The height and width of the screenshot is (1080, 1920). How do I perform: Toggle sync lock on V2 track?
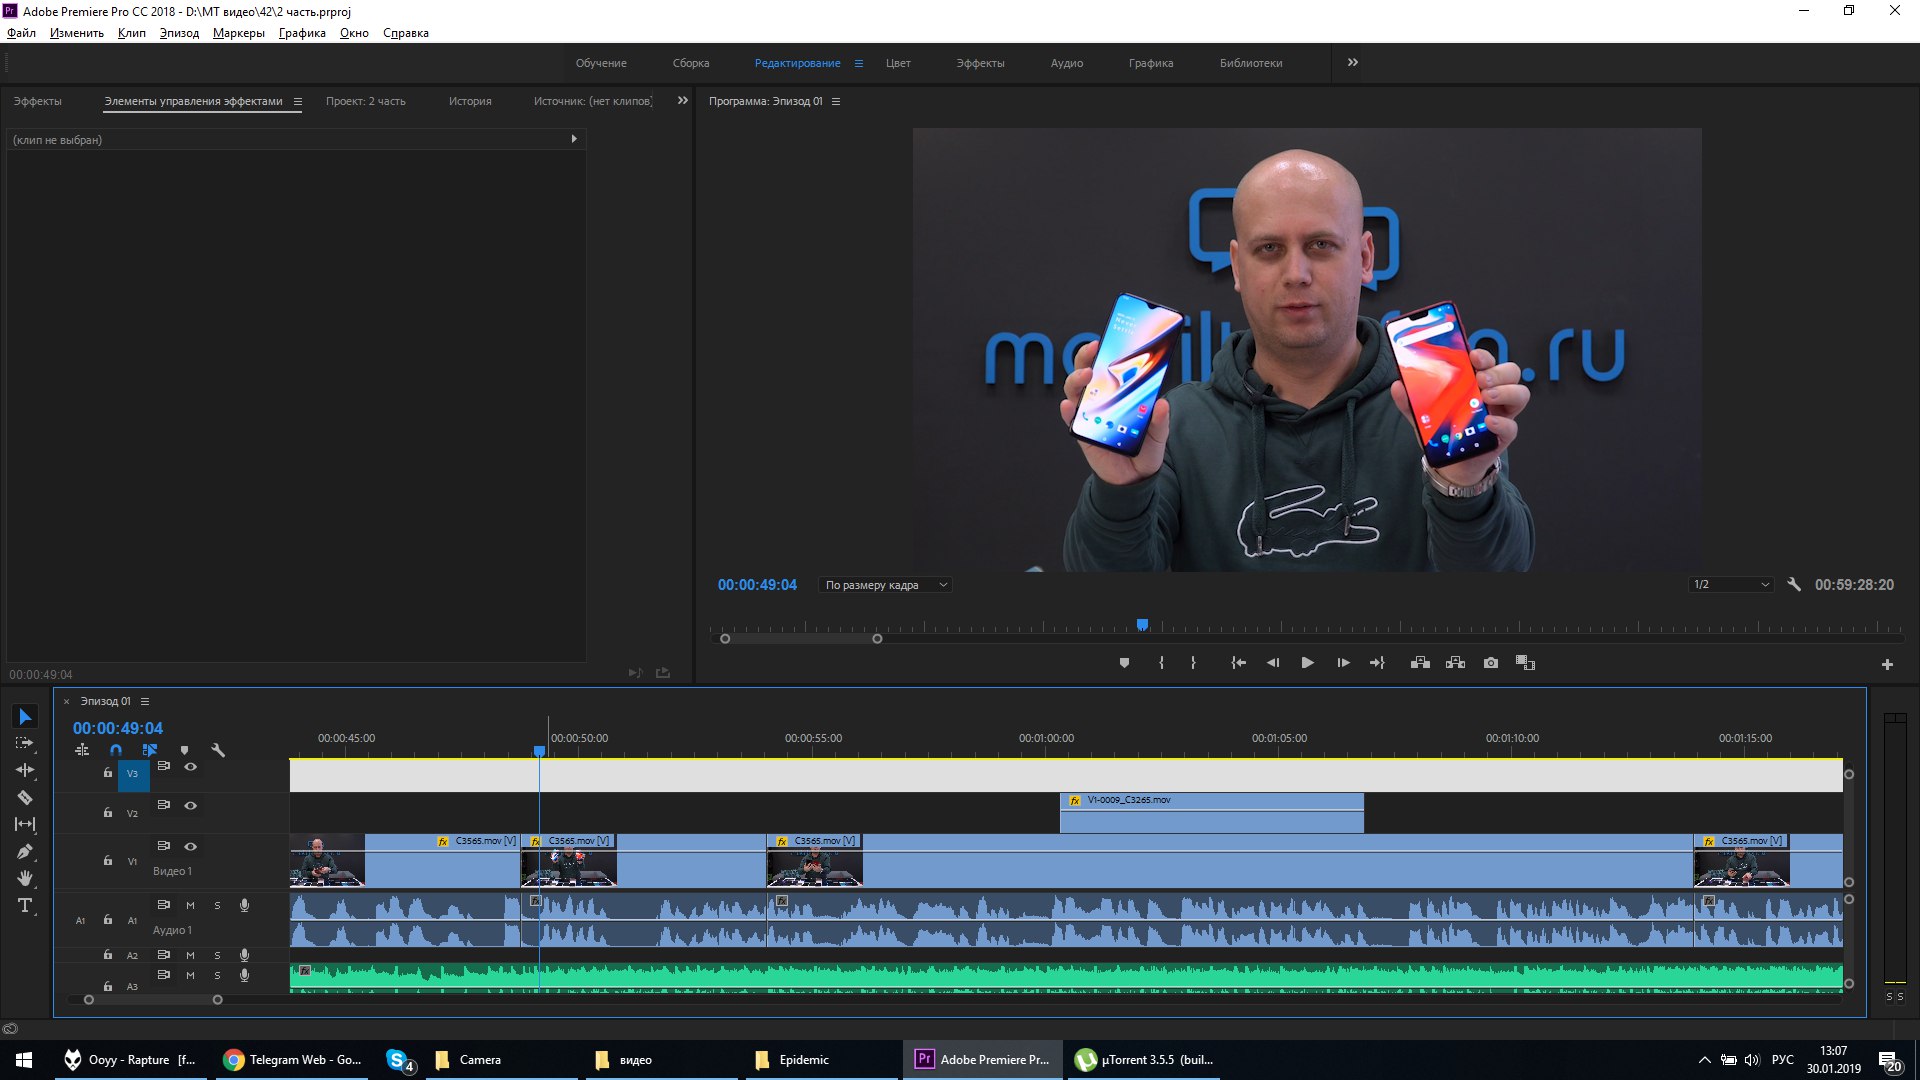(163, 804)
